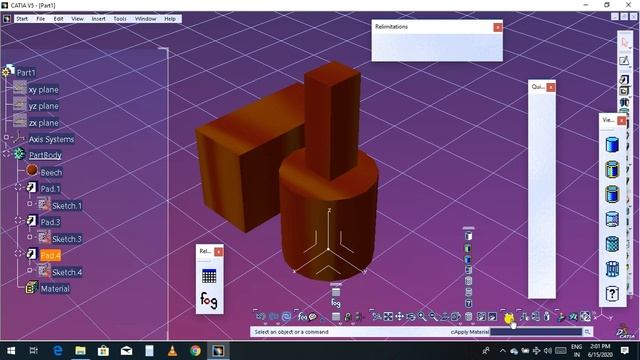Open Customize View Parameters question-mark icon
The width and height of the screenshot is (640, 360).
point(612,294)
